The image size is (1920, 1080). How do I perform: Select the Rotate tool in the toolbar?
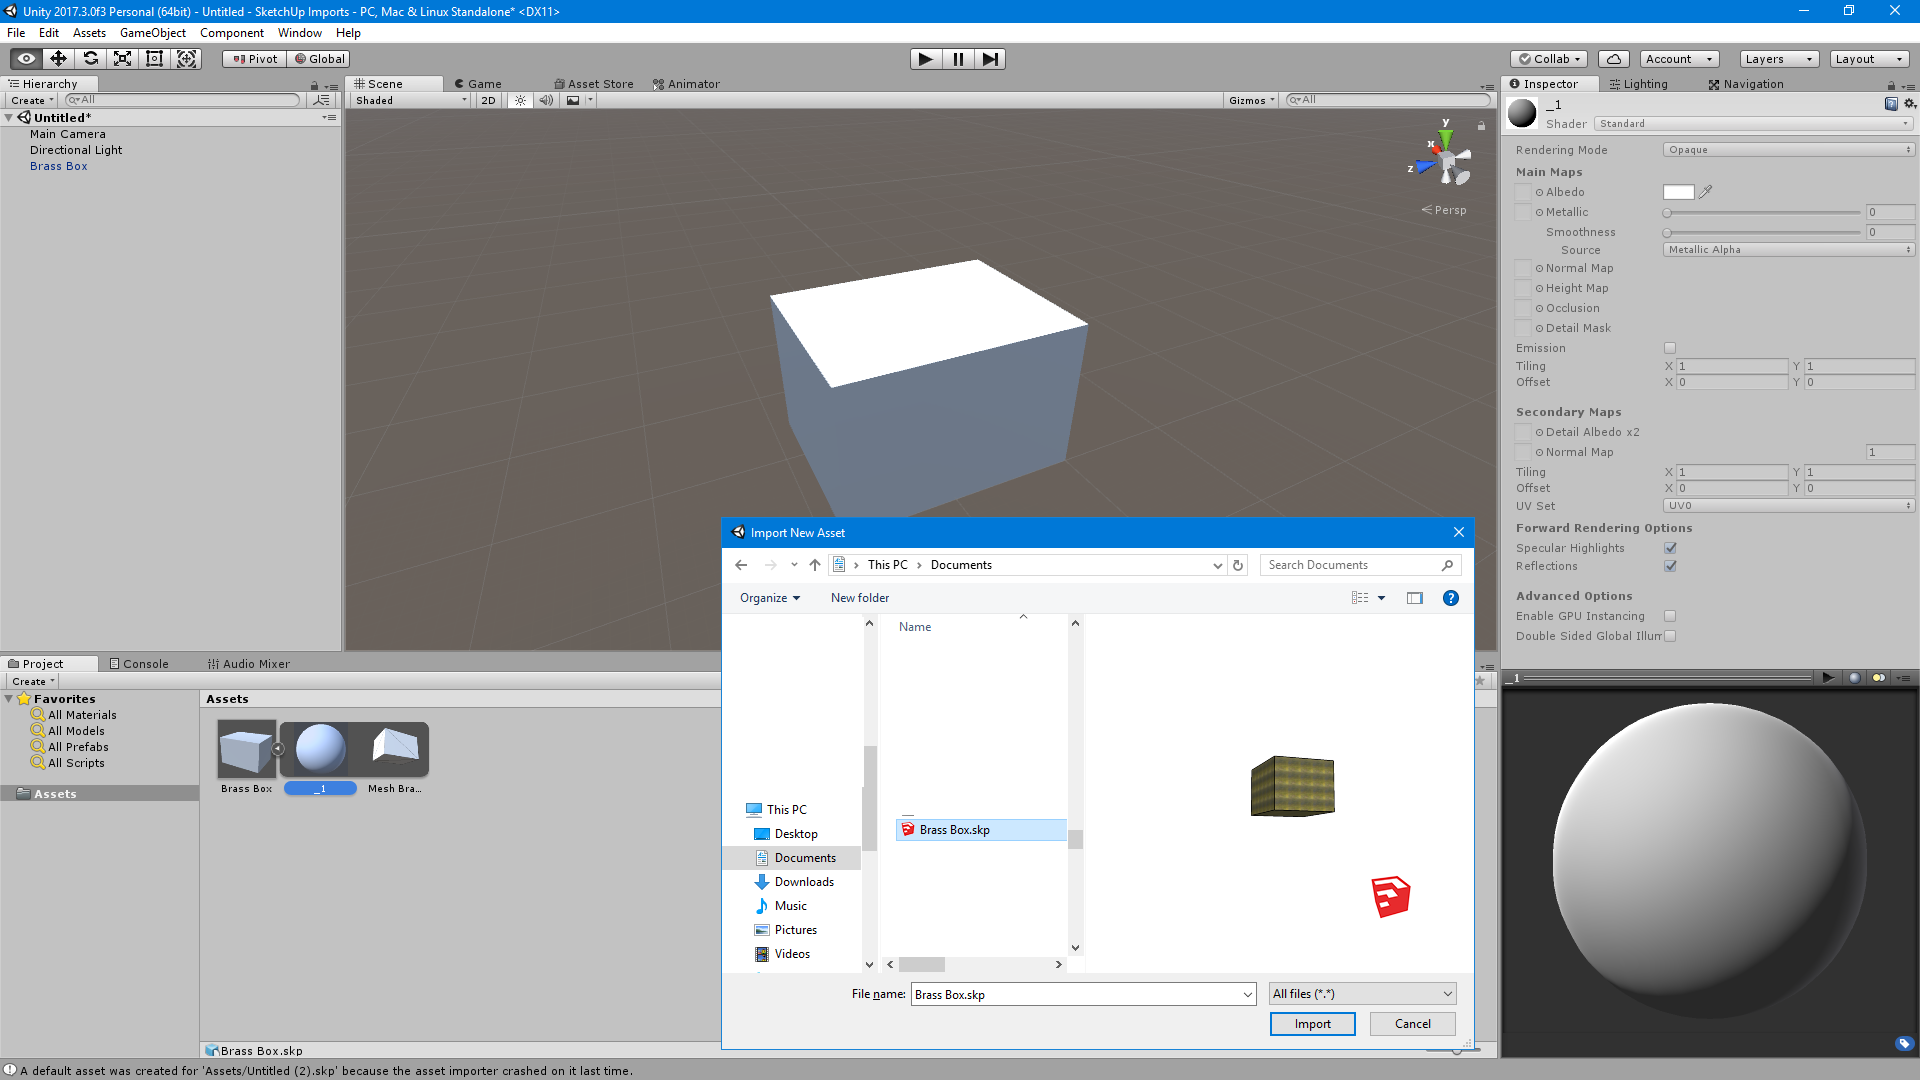click(90, 59)
